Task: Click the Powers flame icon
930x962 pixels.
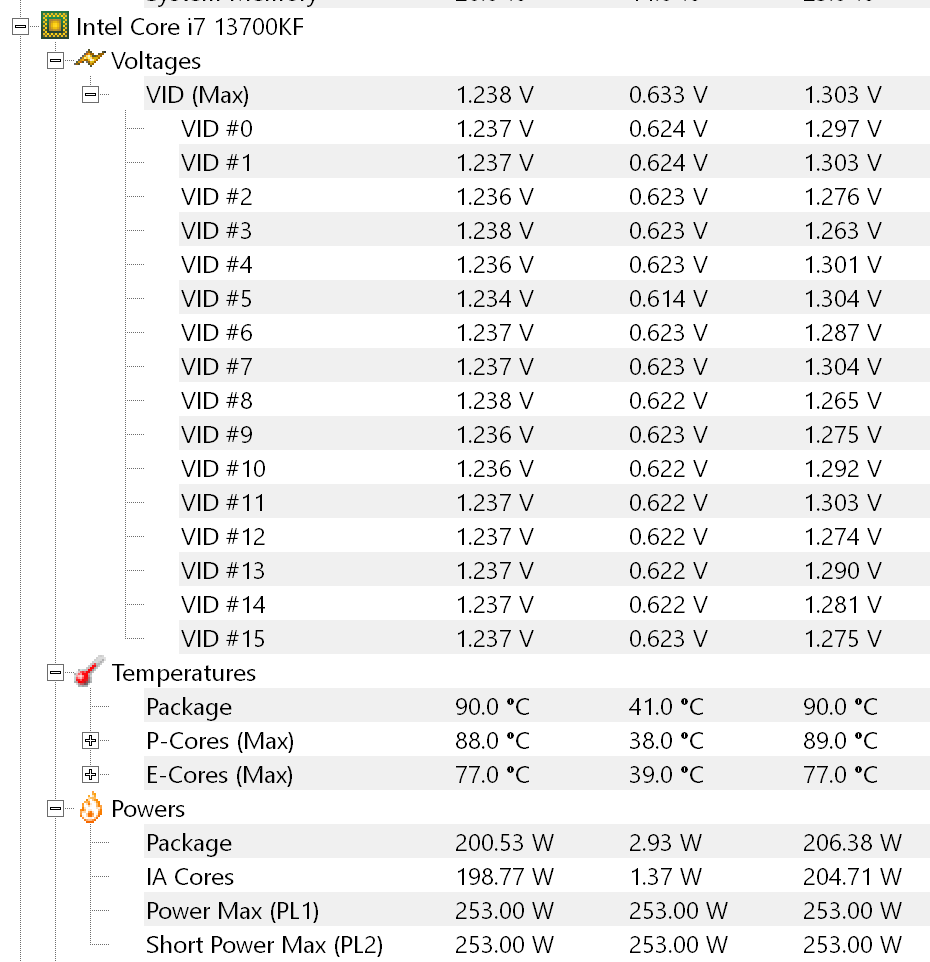Action: click(x=90, y=809)
